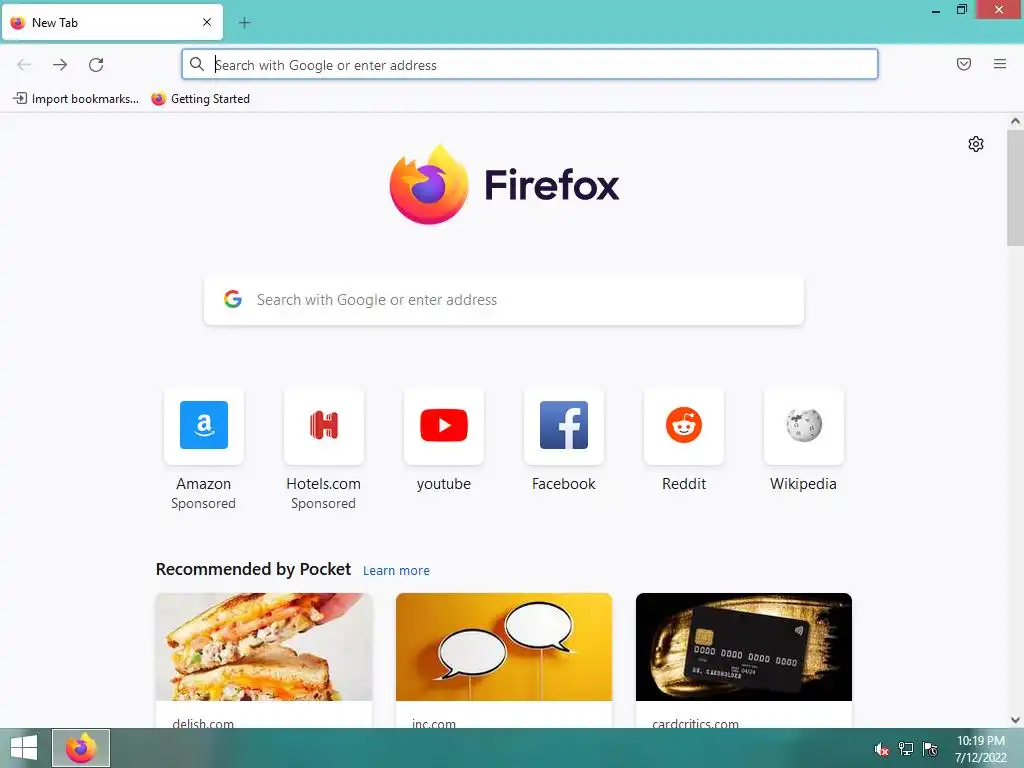The width and height of the screenshot is (1024, 768).
Task: Click Learn more about Pocket
Action: pyautogui.click(x=396, y=571)
